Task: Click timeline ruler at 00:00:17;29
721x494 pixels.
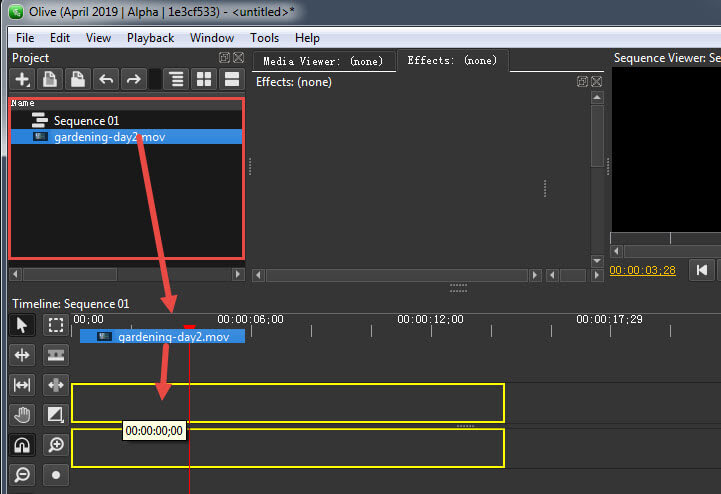Action: pyautogui.click(x=610, y=319)
